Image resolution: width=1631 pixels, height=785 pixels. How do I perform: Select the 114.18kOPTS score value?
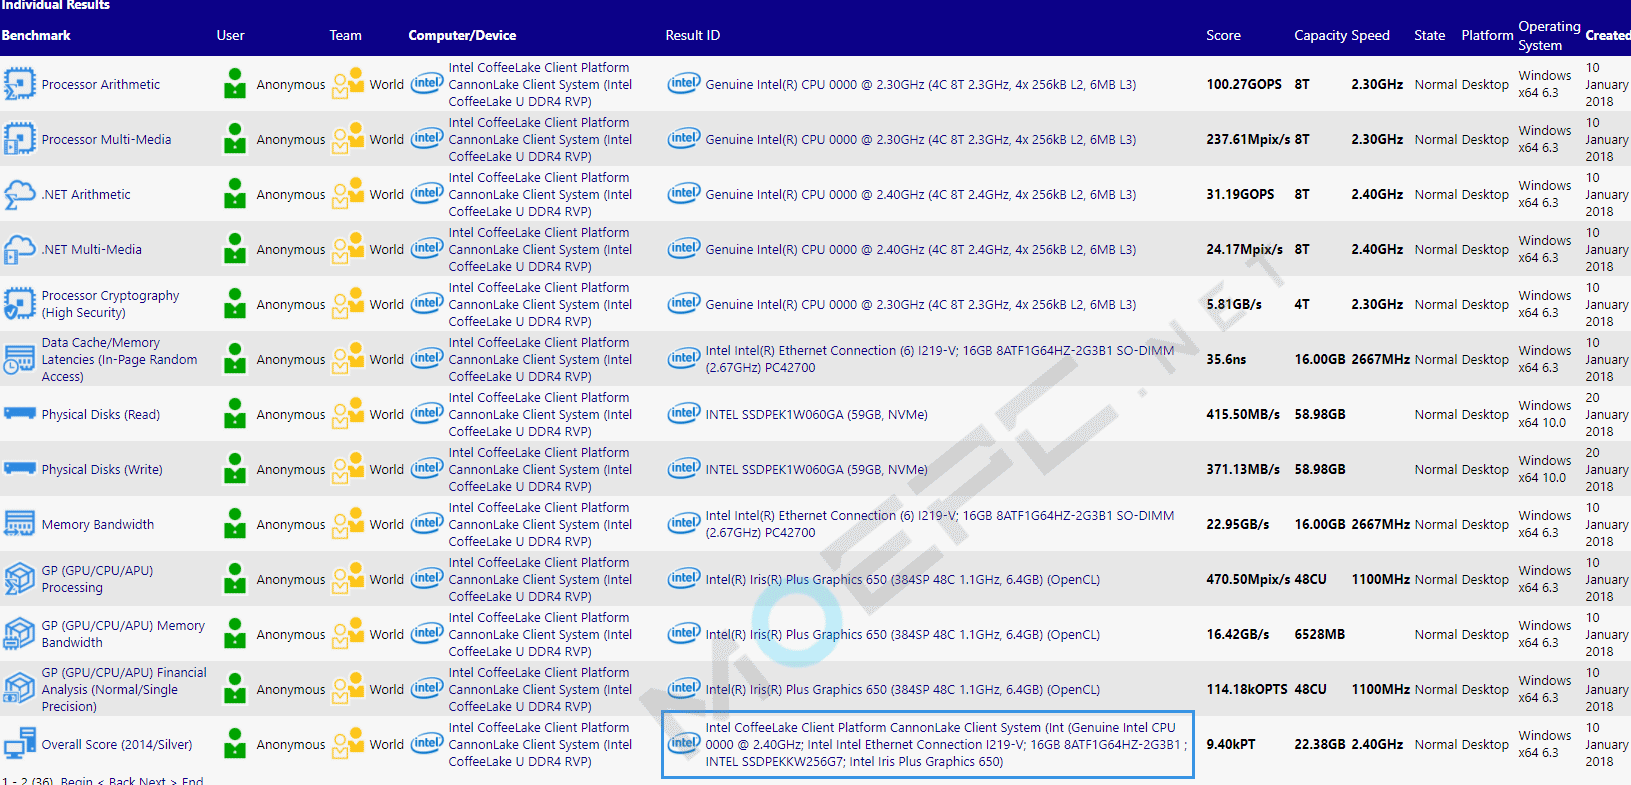point(1246,689)
